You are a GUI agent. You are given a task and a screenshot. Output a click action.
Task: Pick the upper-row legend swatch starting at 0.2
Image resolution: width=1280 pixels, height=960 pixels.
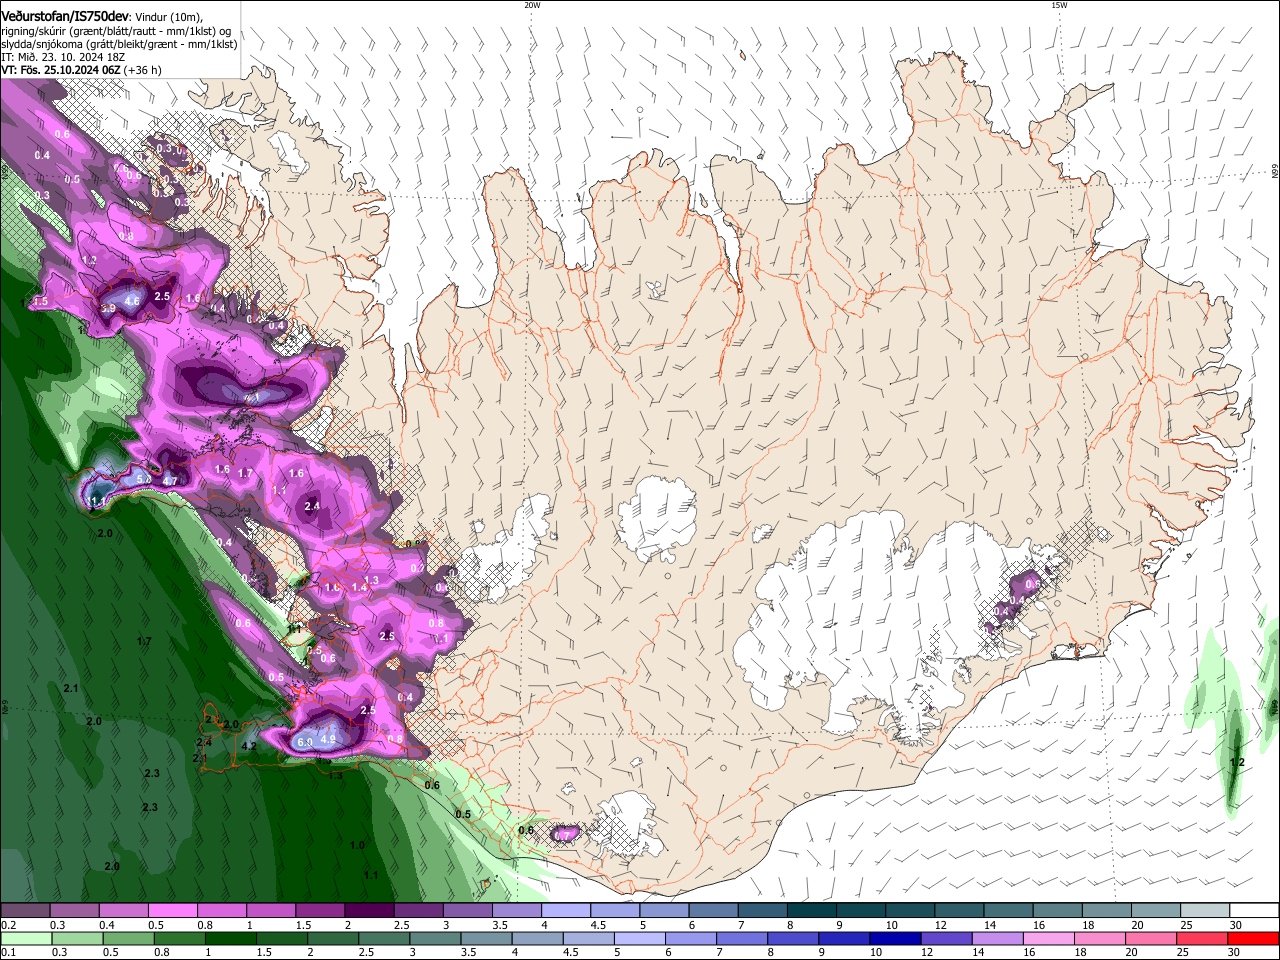pos(25,911)
